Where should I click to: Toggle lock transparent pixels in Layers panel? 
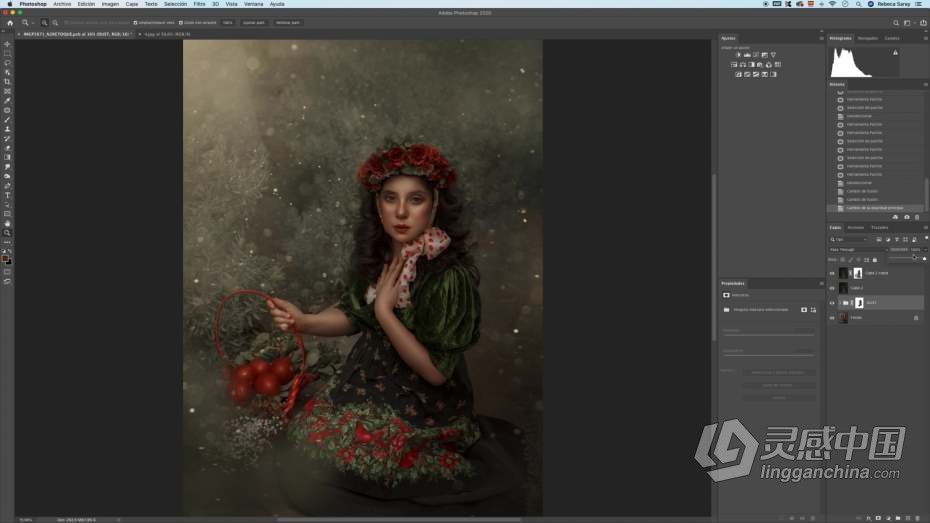pyautogui.click(x=843, y=260)
